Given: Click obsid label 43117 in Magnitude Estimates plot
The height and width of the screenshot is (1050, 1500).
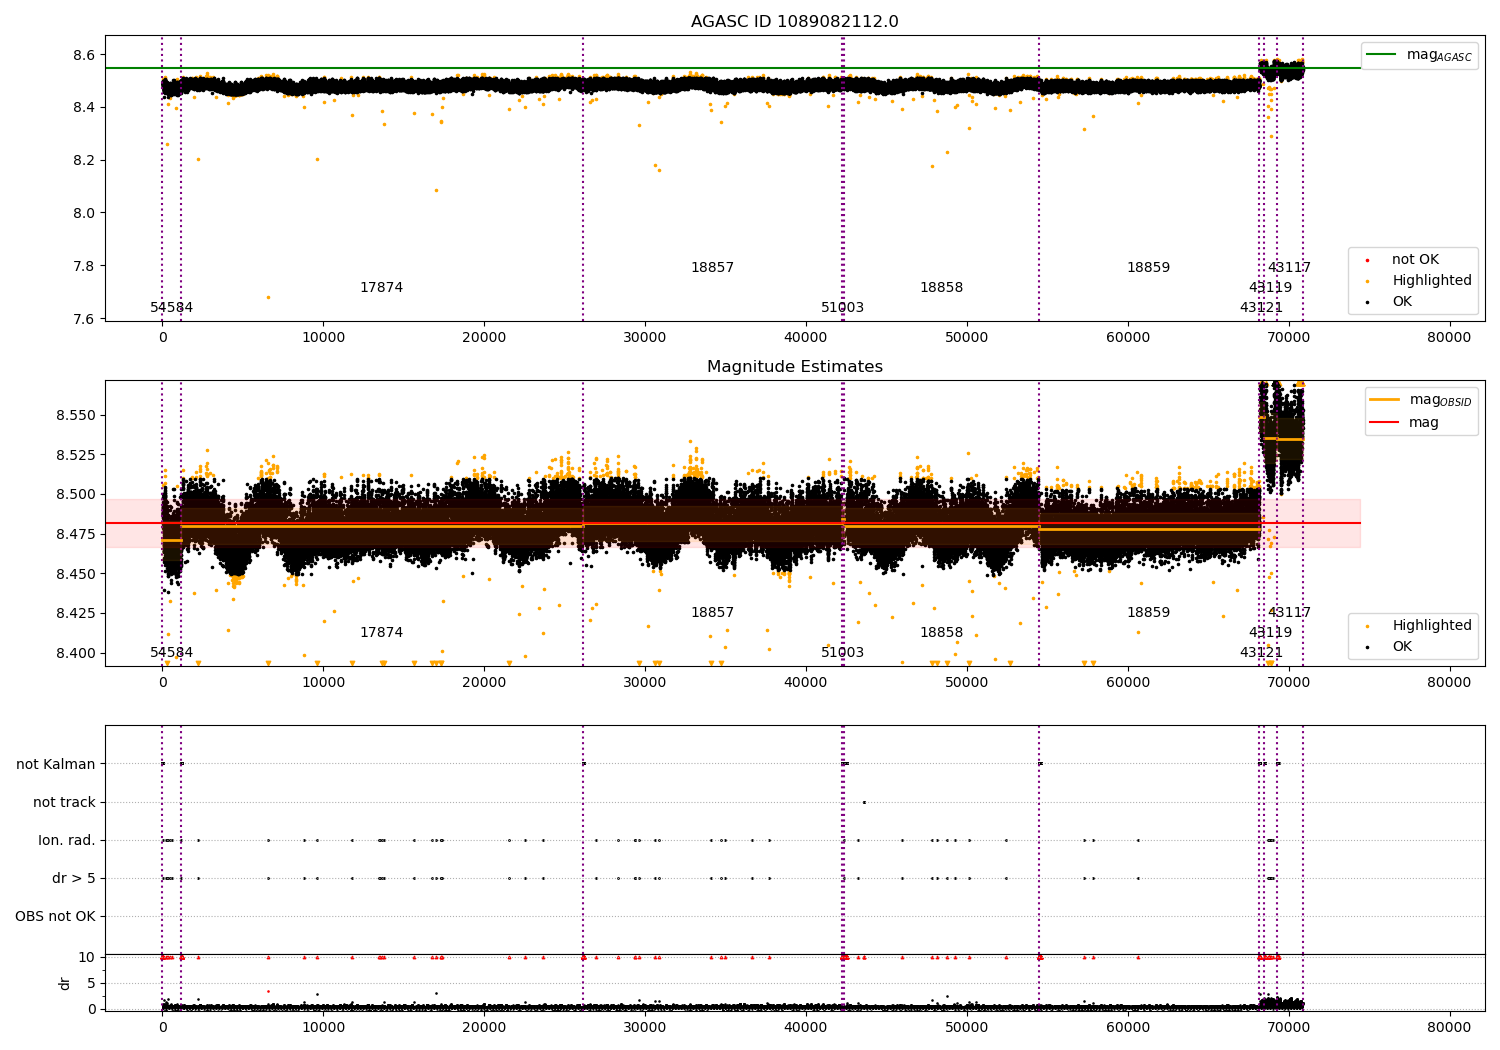Looking at the screenshot, I should point(1289,612).
